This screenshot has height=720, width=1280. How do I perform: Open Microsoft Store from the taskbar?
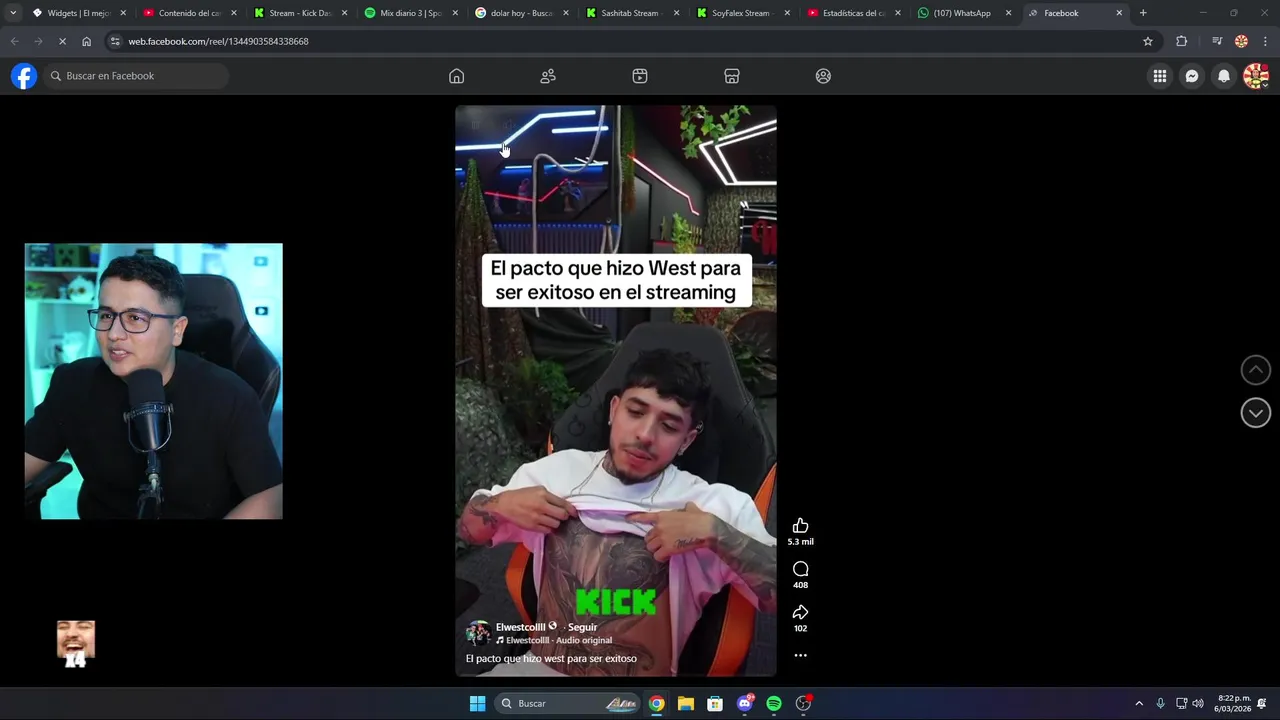click(x=715, y=703)
